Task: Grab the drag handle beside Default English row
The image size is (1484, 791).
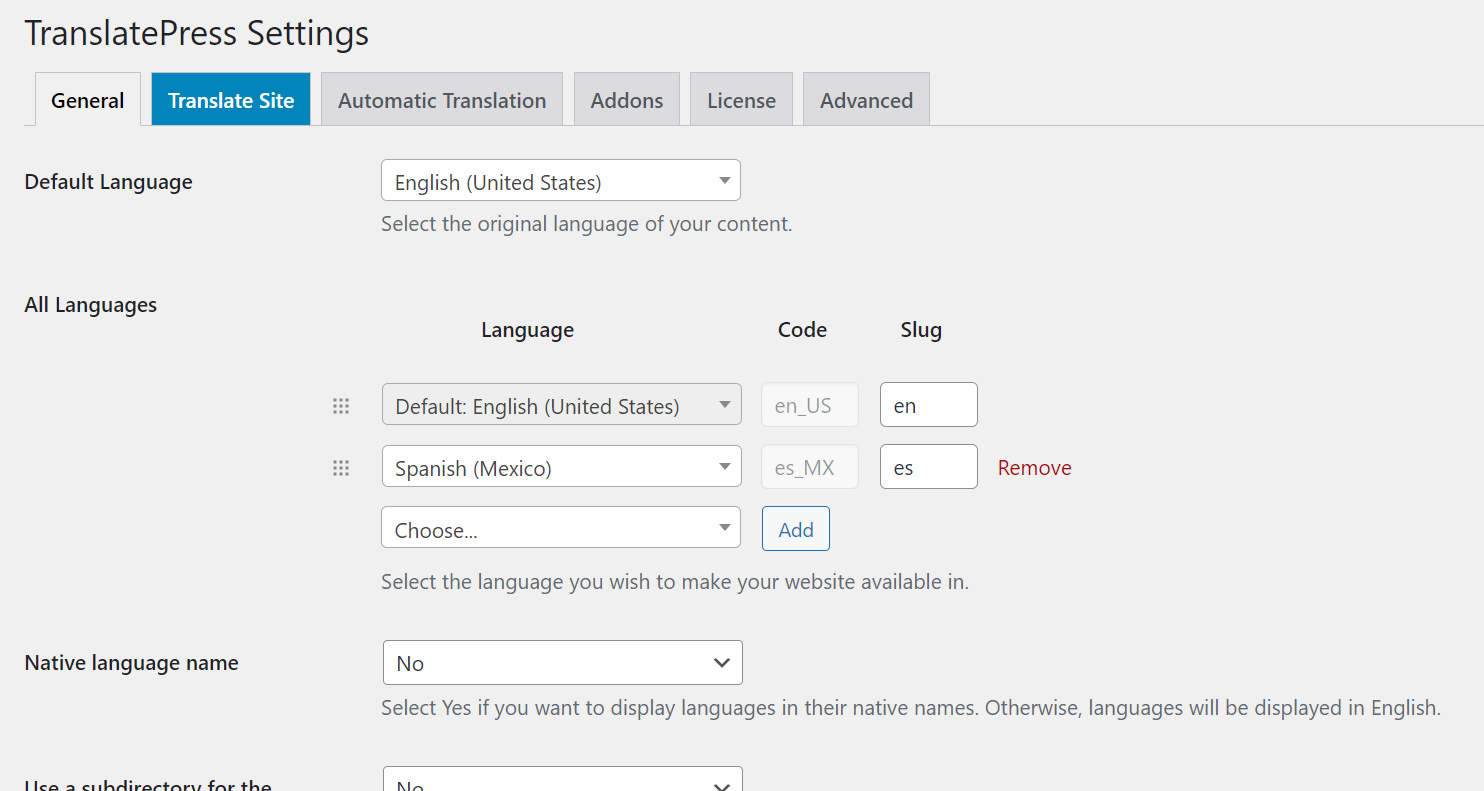Action: (341, 406)
